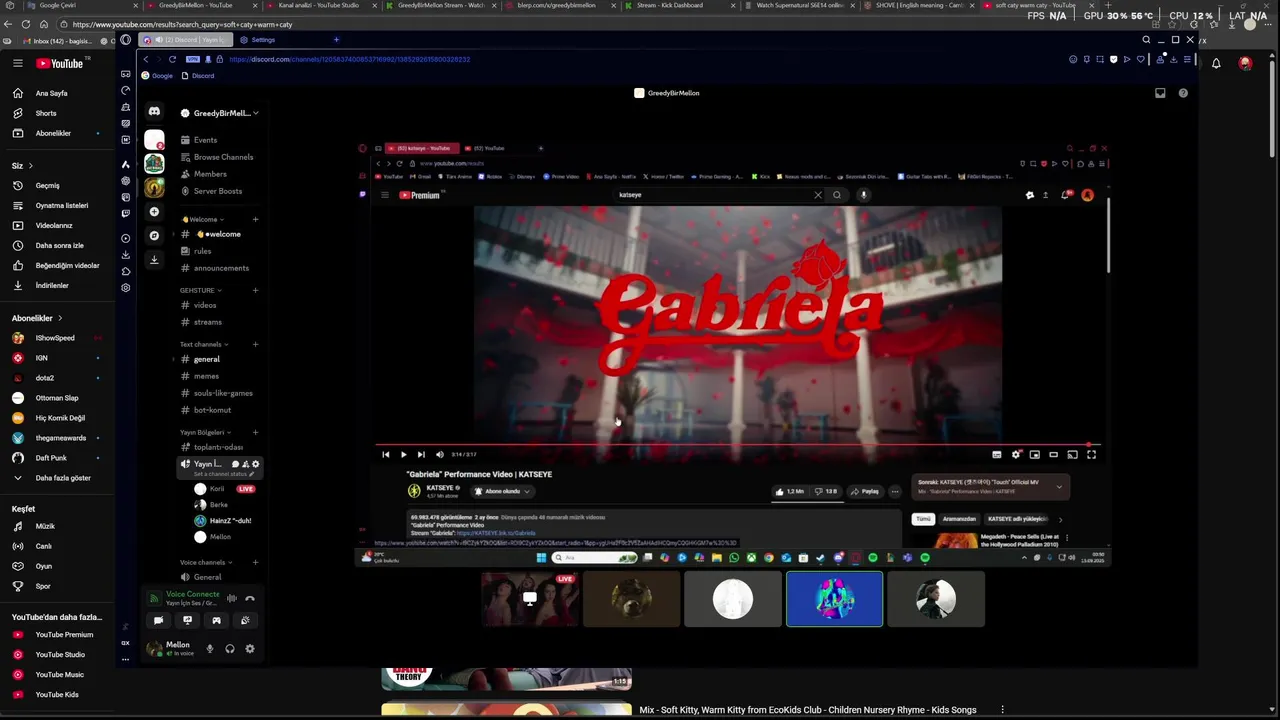1280x720 pixels.
Task: Switch to Discord tab in Opera GX
Action: click(x=186, y=40)
